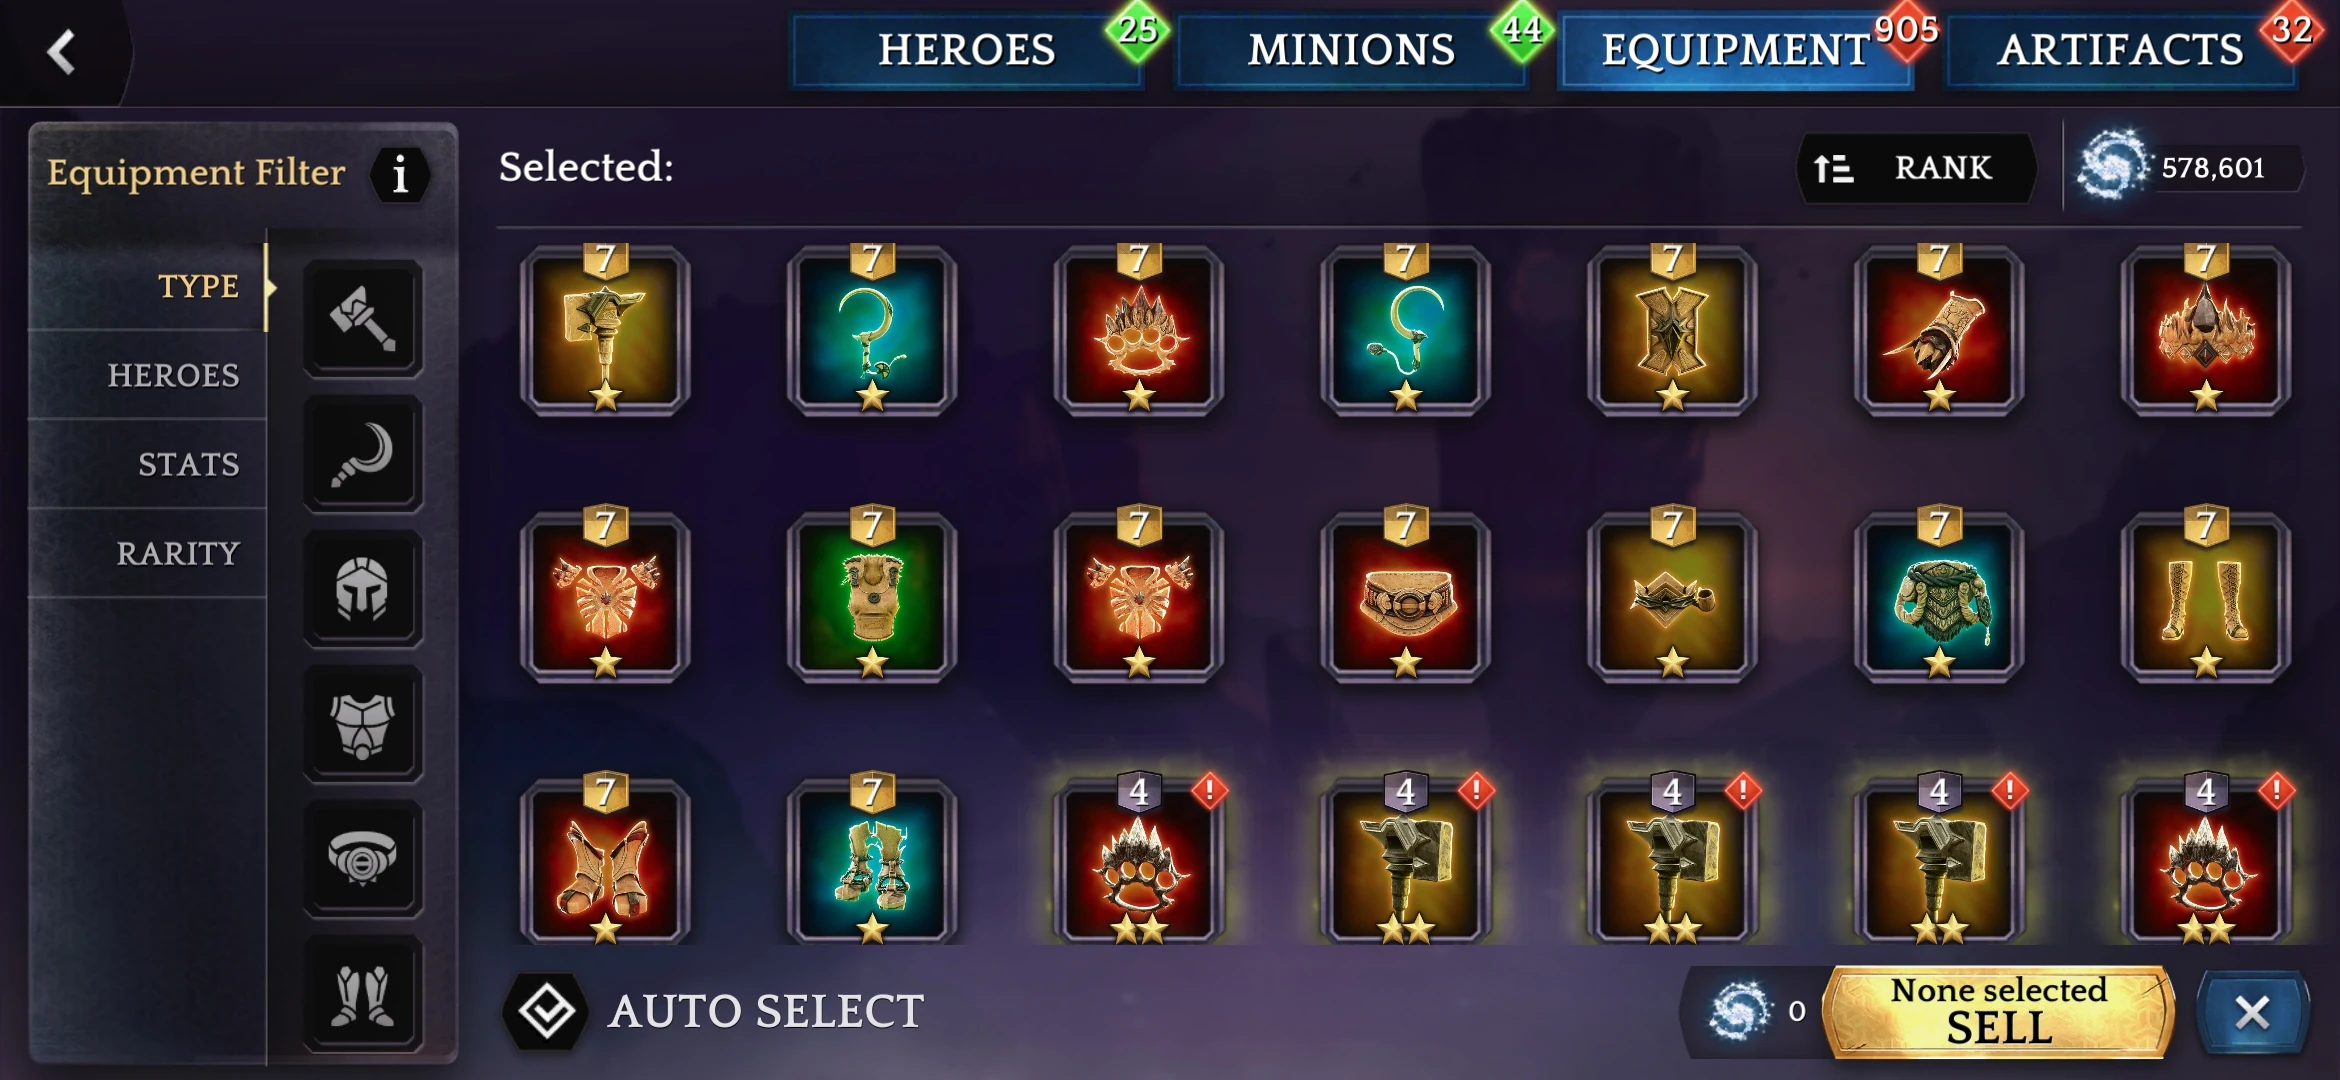Switch to the MINIONS tab
Viewport: 2340px width, 1080px height.
tap(1351, 50)
